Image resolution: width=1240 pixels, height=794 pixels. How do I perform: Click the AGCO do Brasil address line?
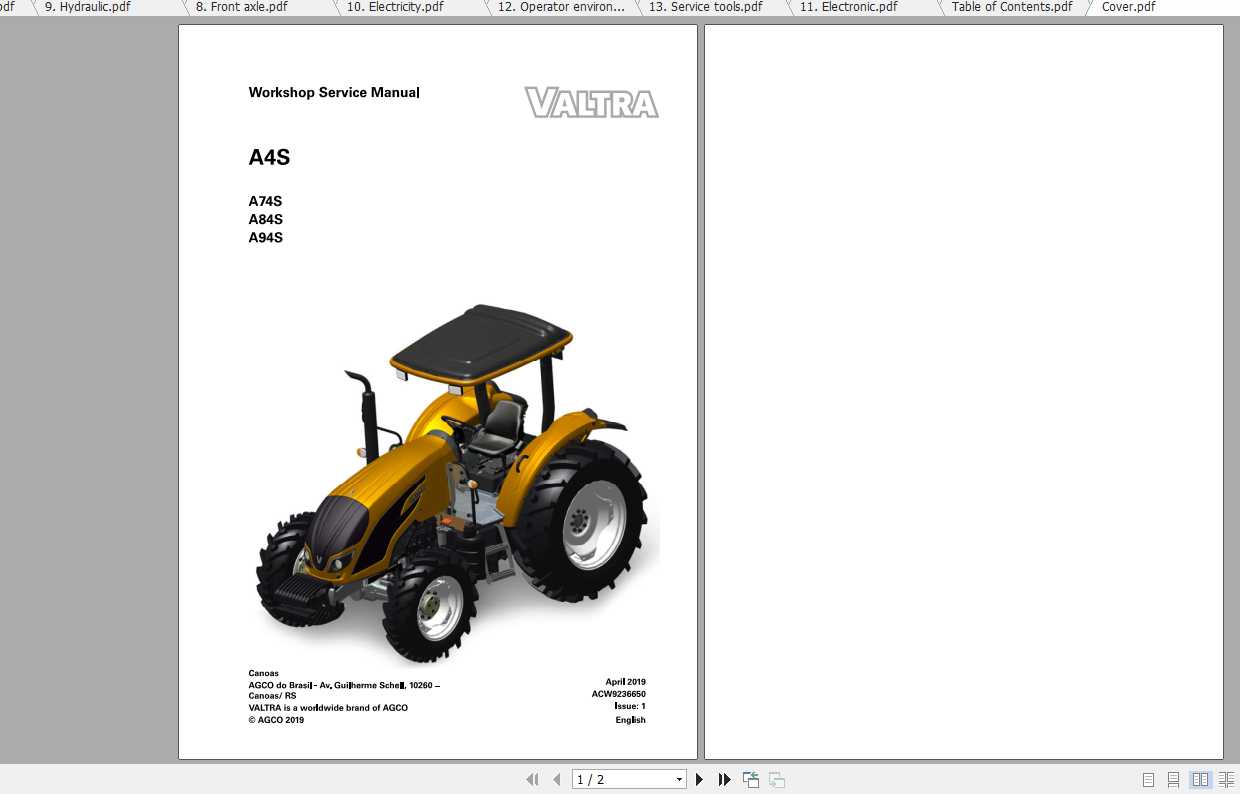[x=344, y=685]
